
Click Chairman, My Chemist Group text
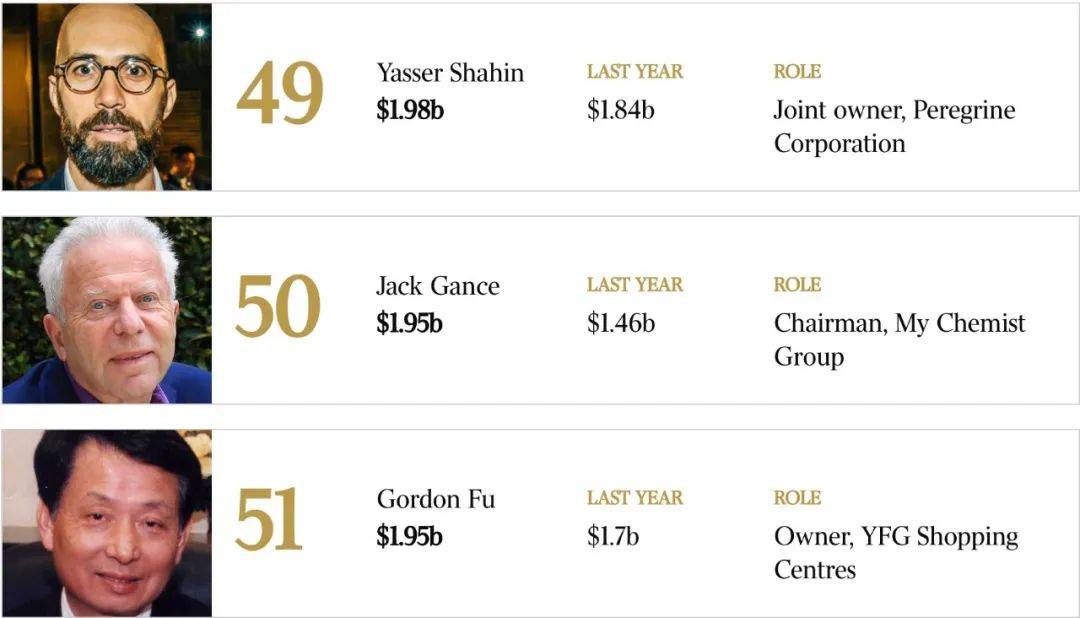[900, 340]
